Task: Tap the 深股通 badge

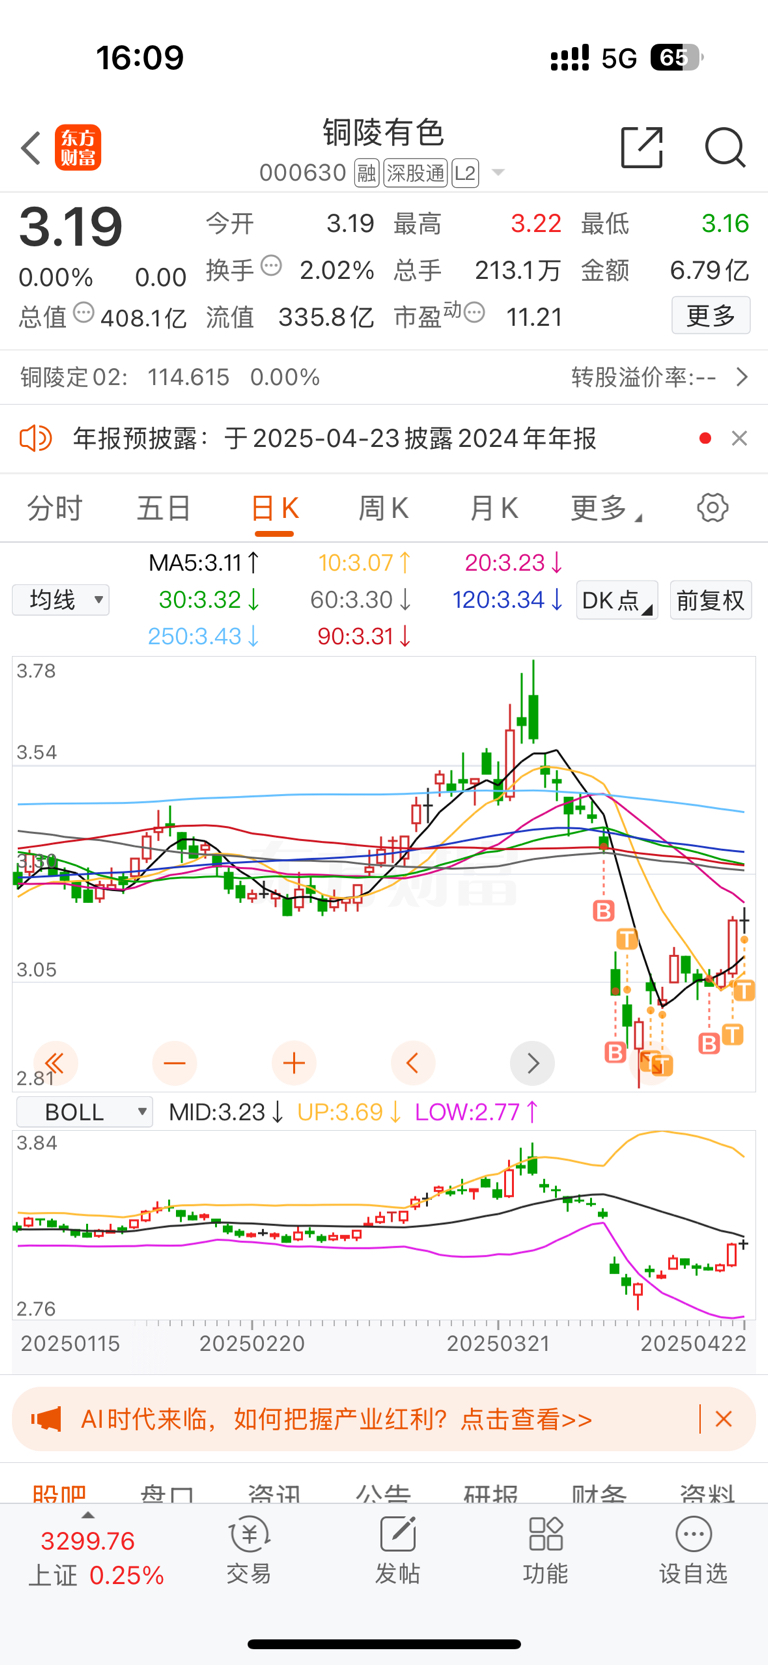Action: [x=416, y=174]
